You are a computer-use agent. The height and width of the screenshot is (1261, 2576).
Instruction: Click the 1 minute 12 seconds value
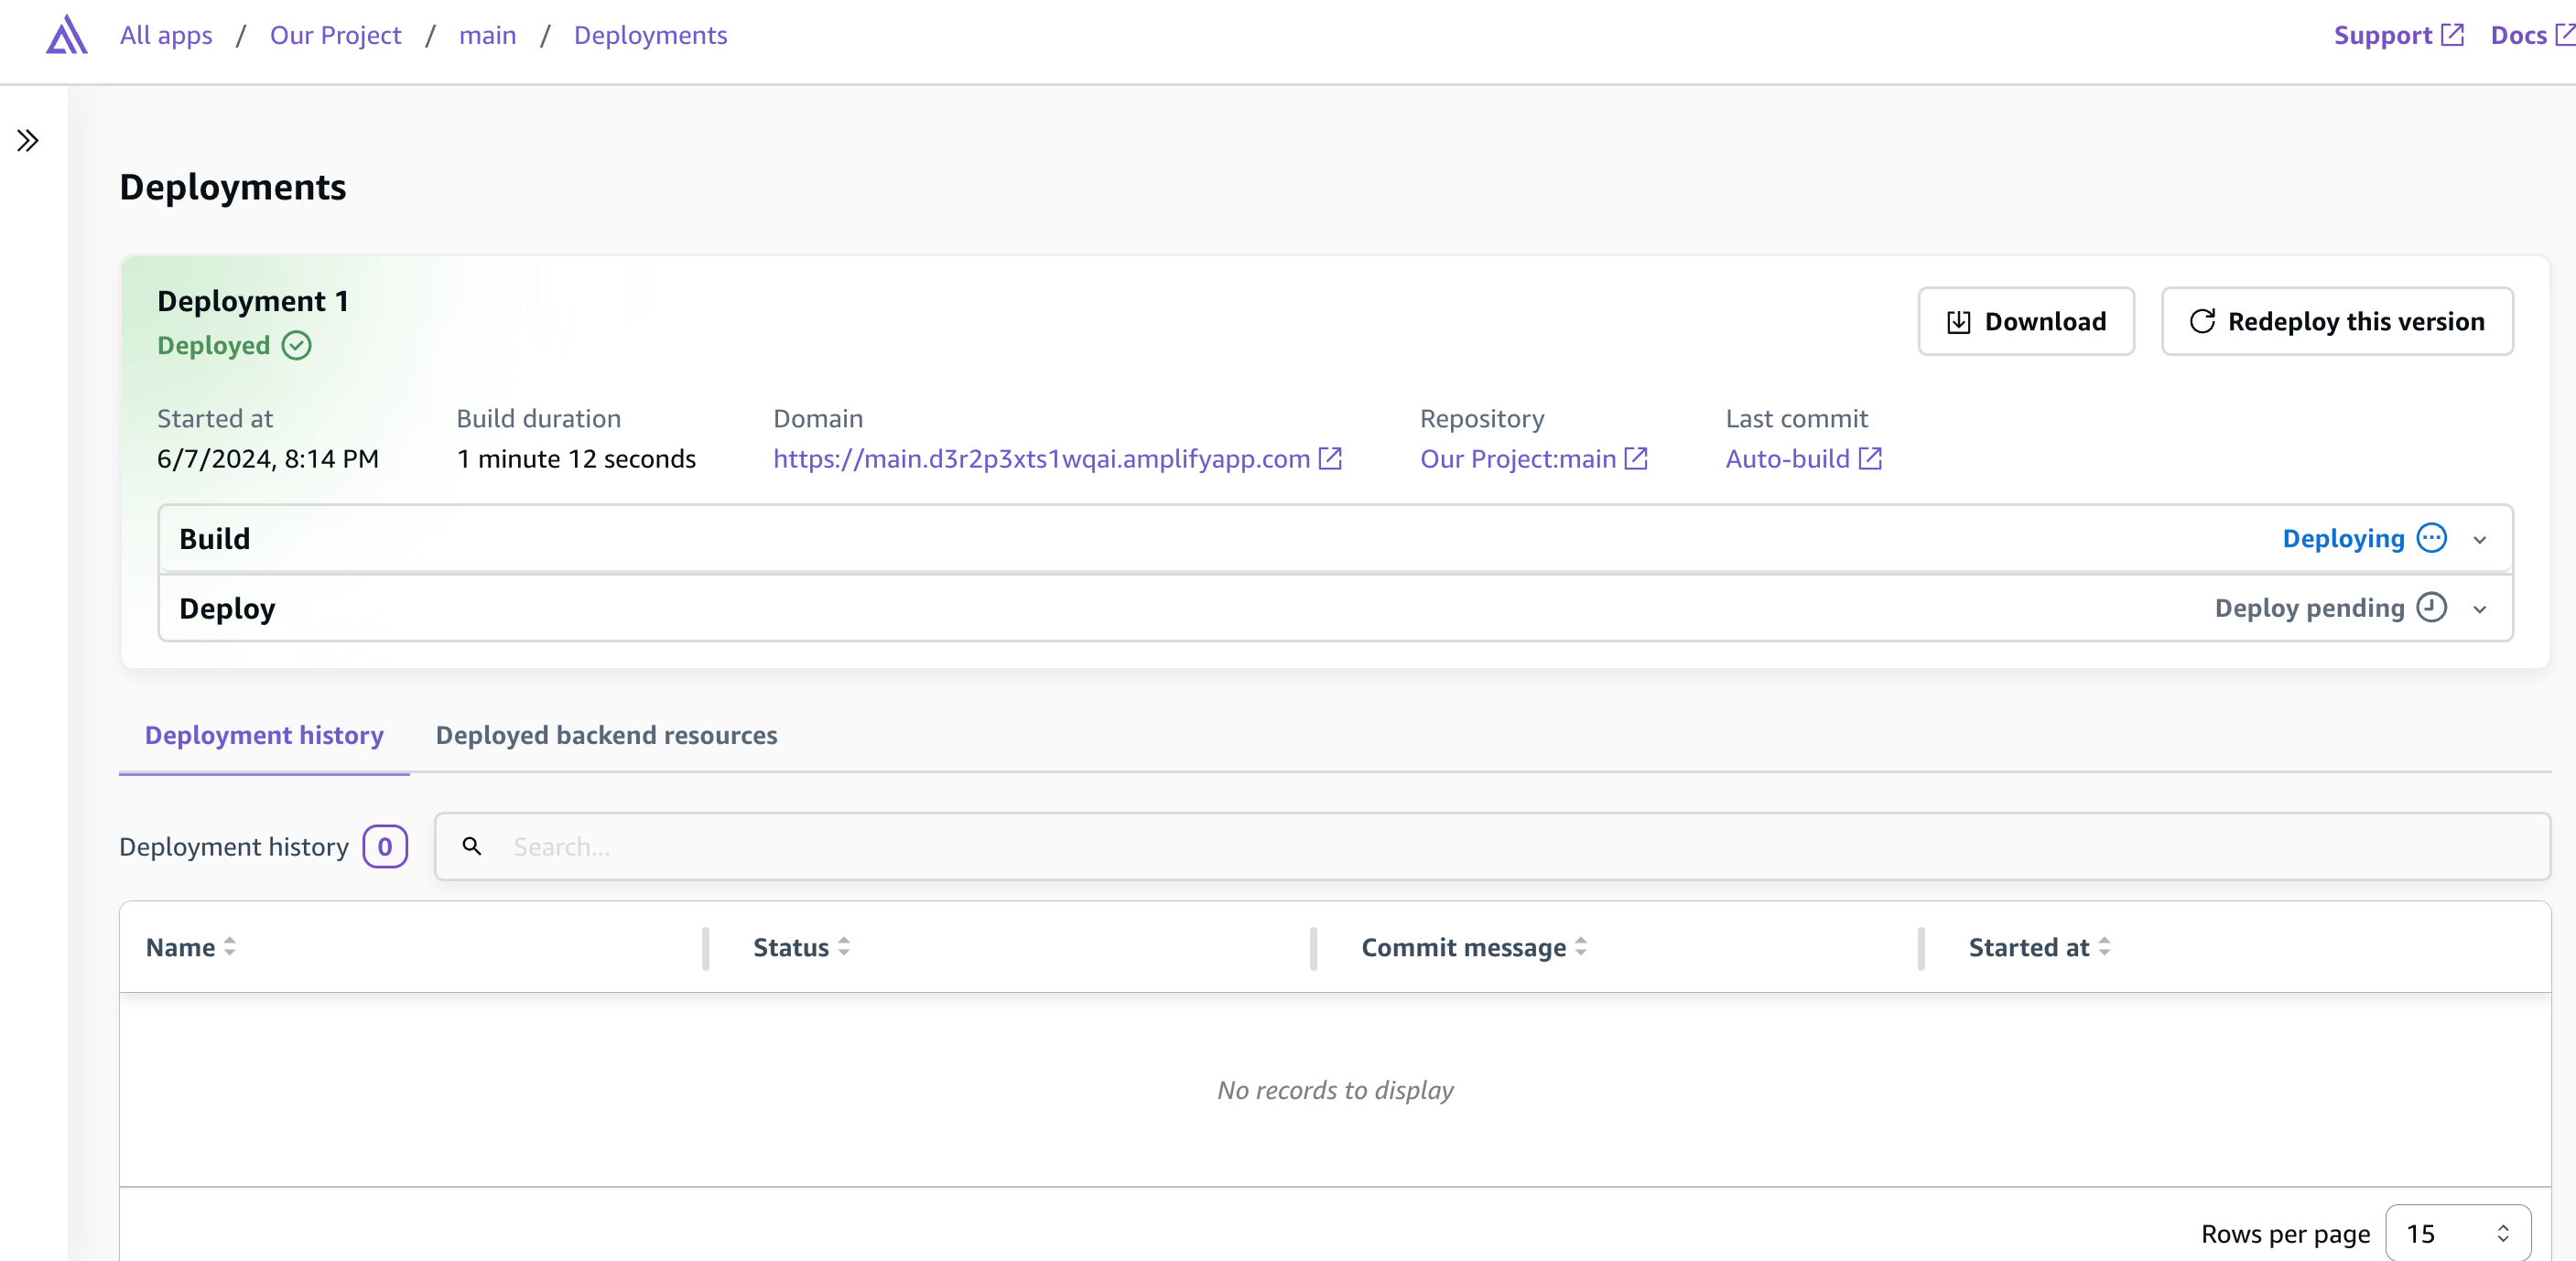click(576, 458)
